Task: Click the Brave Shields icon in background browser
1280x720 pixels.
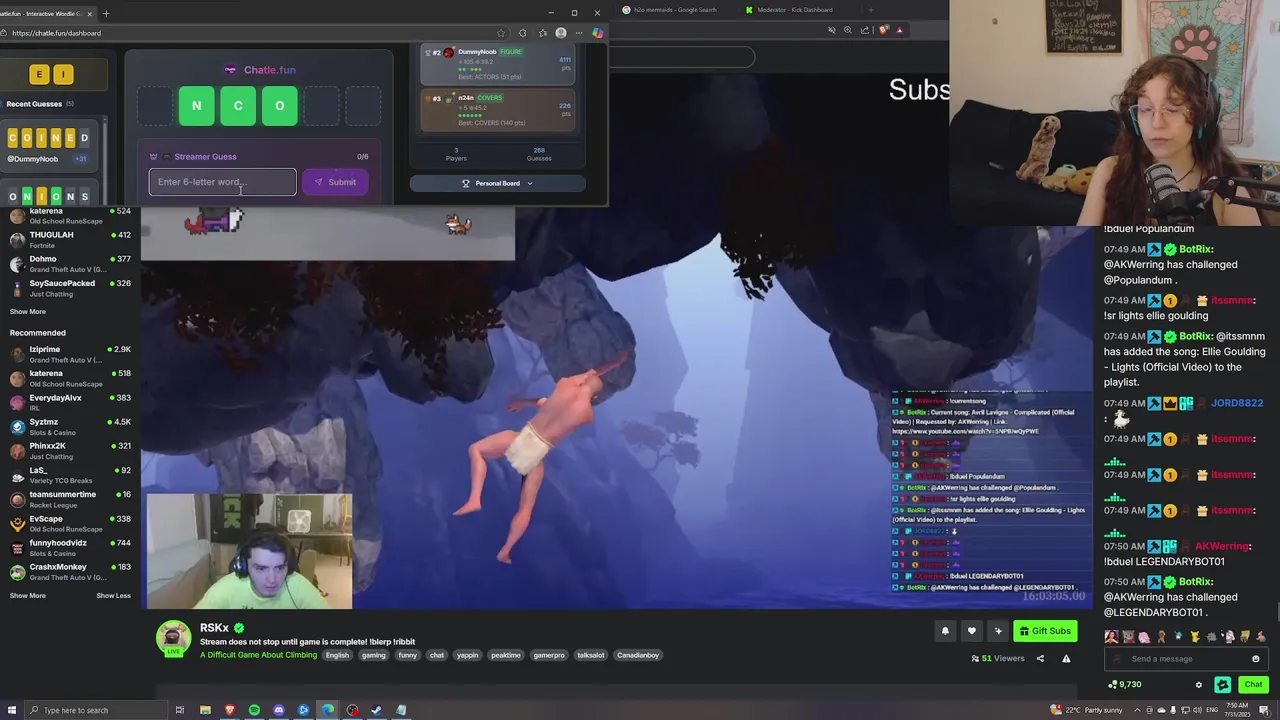Action: coord(883,30)
